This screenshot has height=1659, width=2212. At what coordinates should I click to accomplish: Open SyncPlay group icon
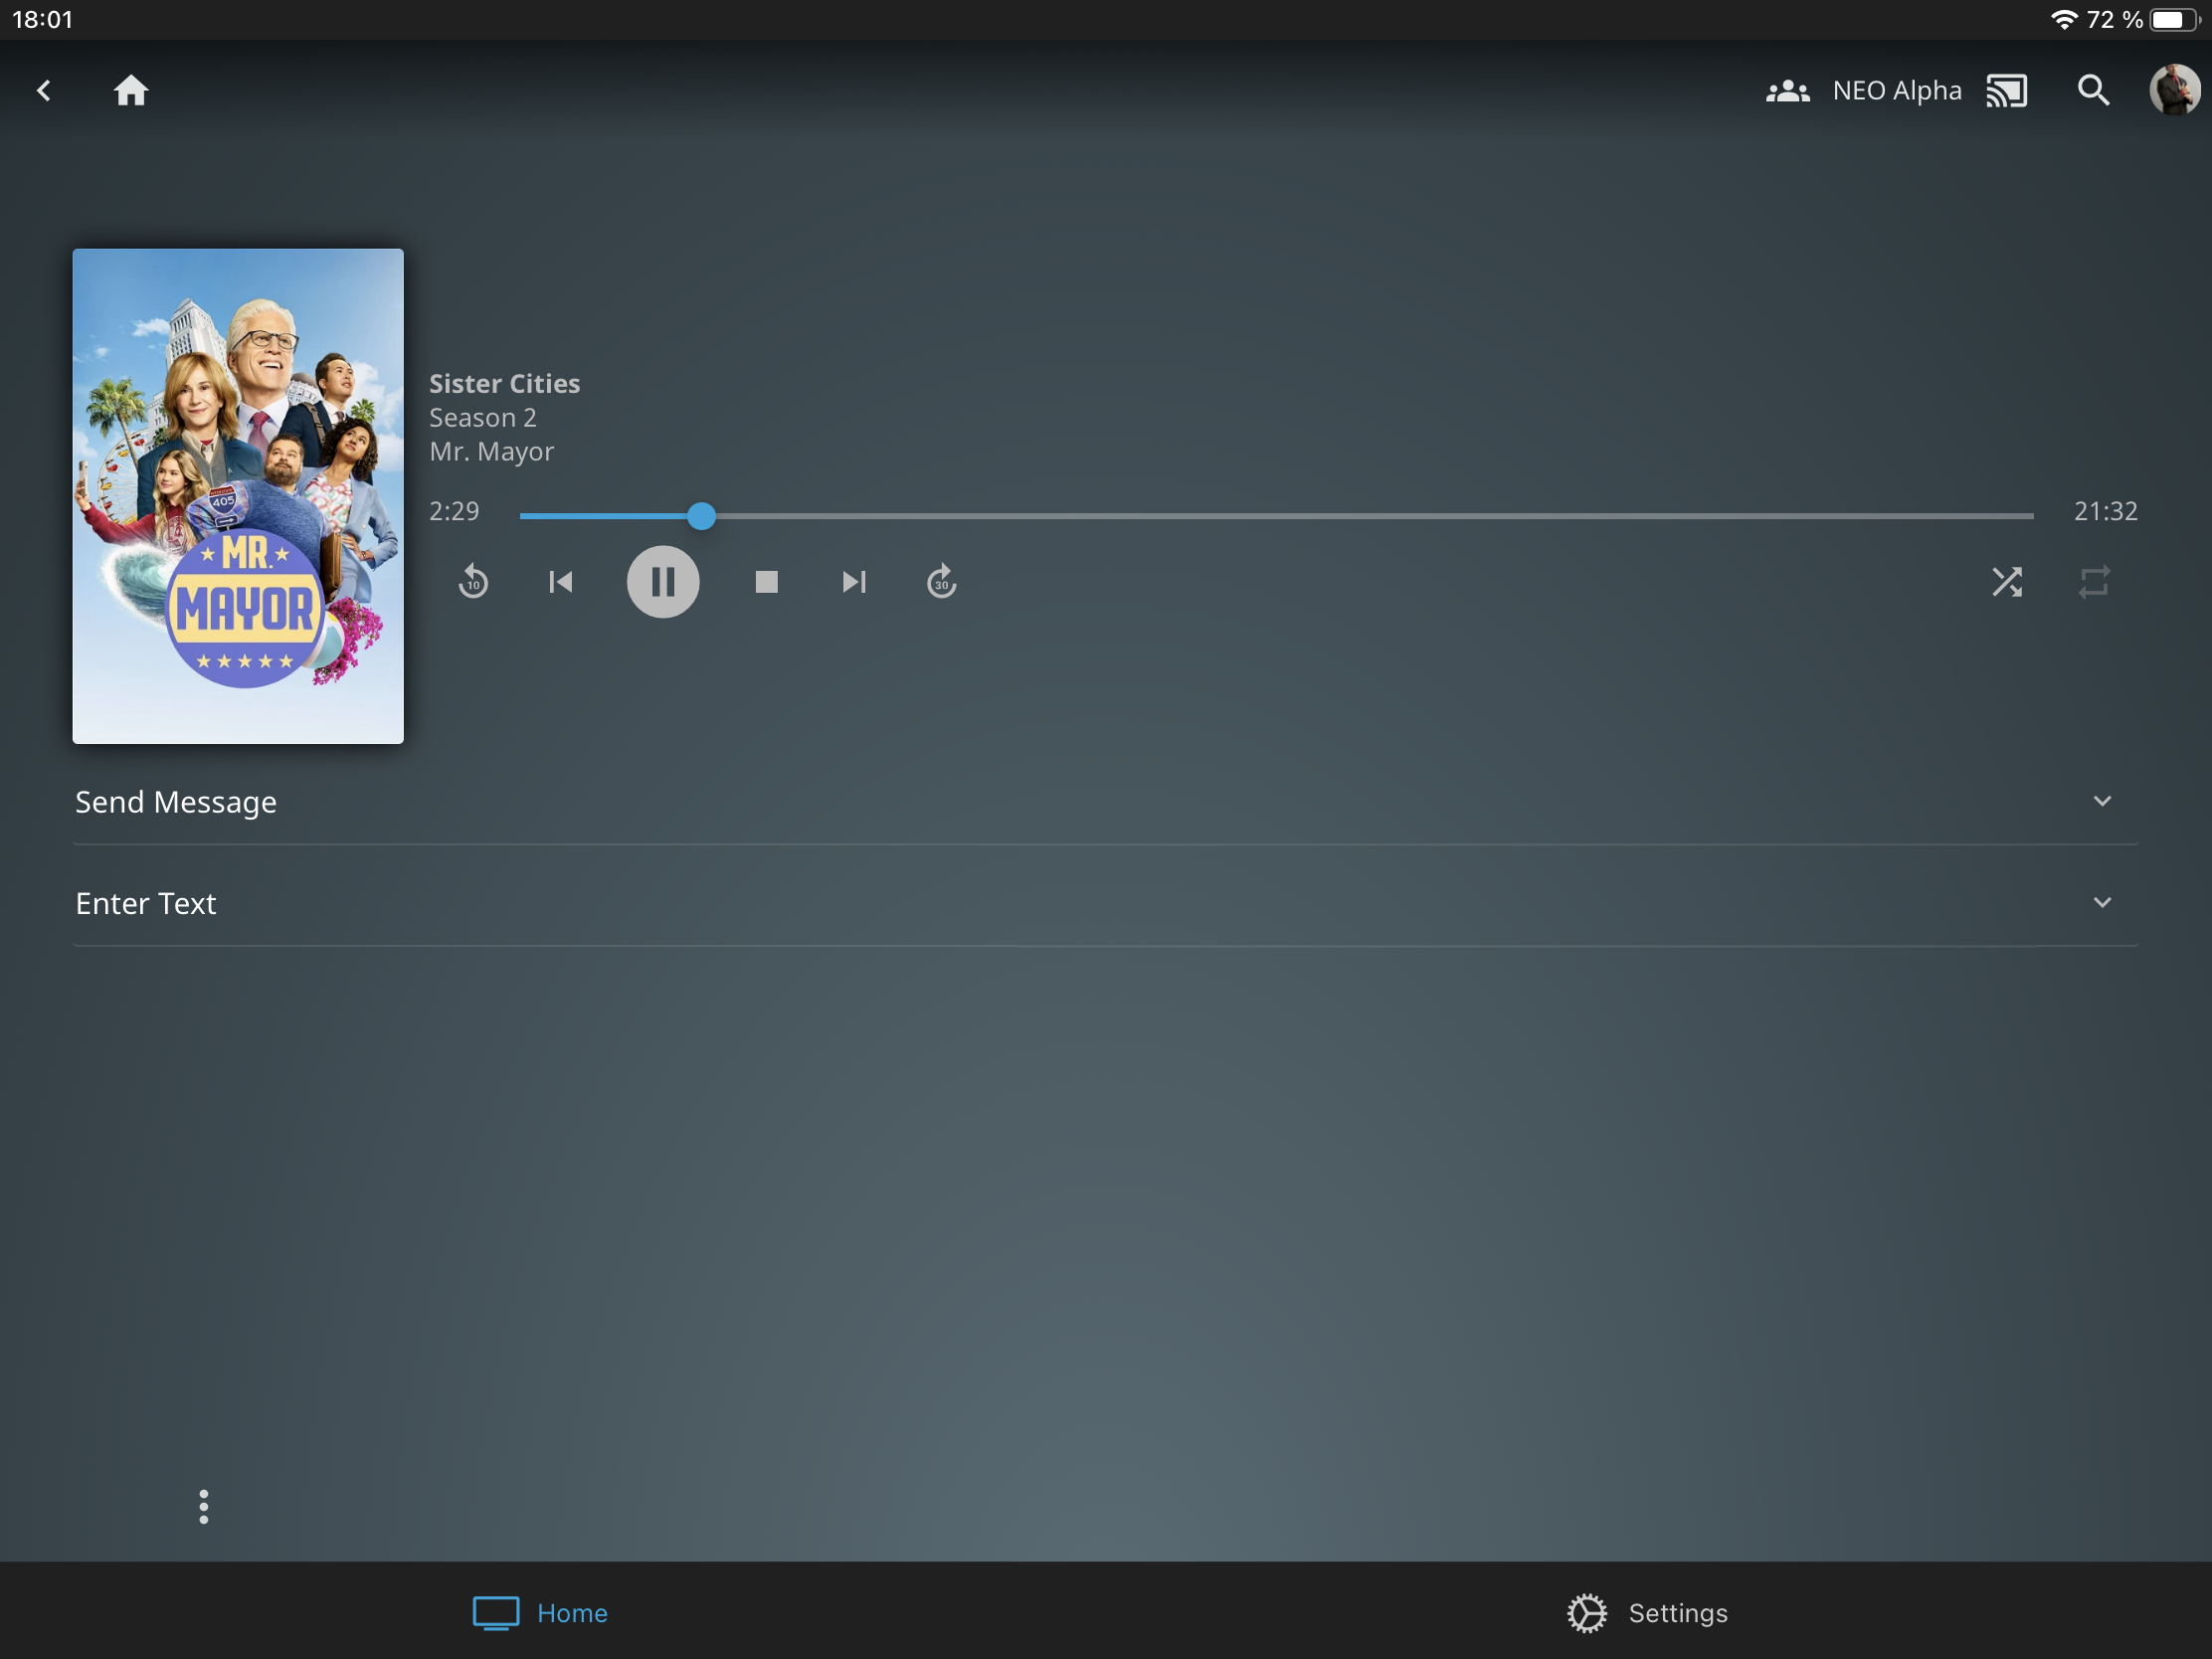(x=1787, y=91)
